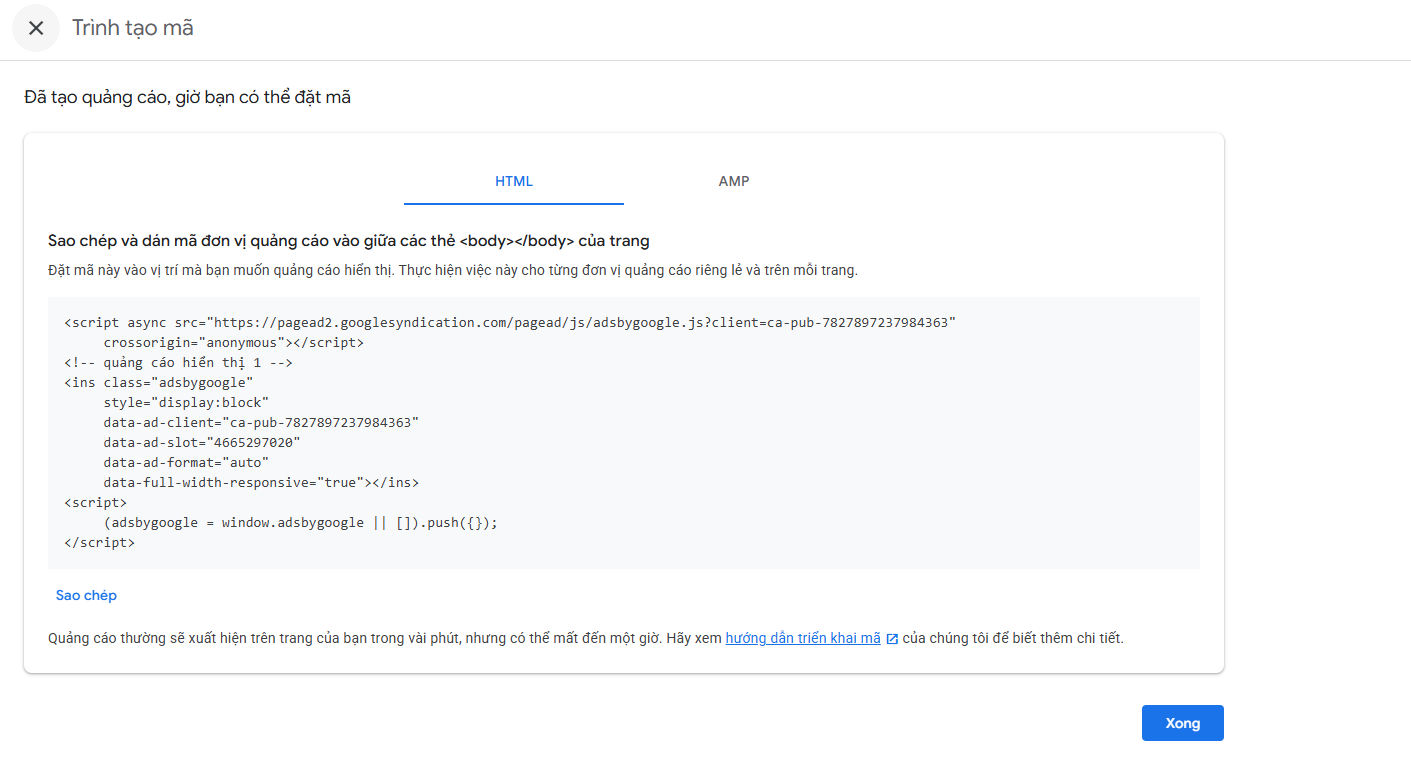Click the closing </script> tag line
The width and height of the screenshot is (1411, 759).
[x=99, y=542]
